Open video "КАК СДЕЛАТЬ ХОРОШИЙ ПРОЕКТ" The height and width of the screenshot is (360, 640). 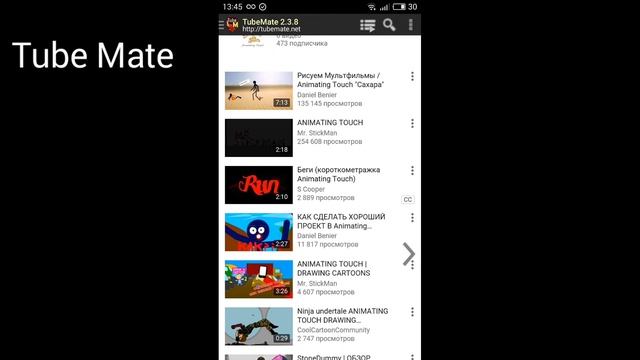(341, 221)
